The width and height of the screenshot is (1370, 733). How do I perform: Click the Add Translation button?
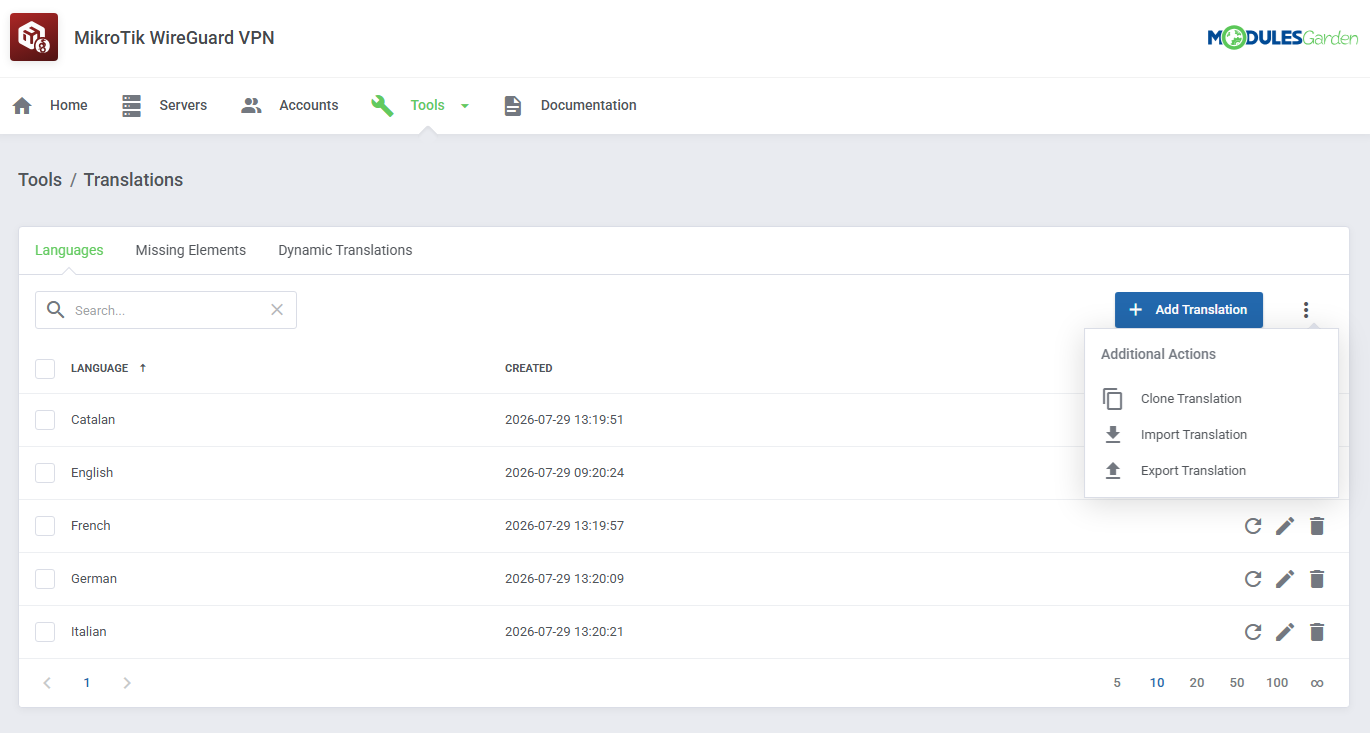(1189, 310)
